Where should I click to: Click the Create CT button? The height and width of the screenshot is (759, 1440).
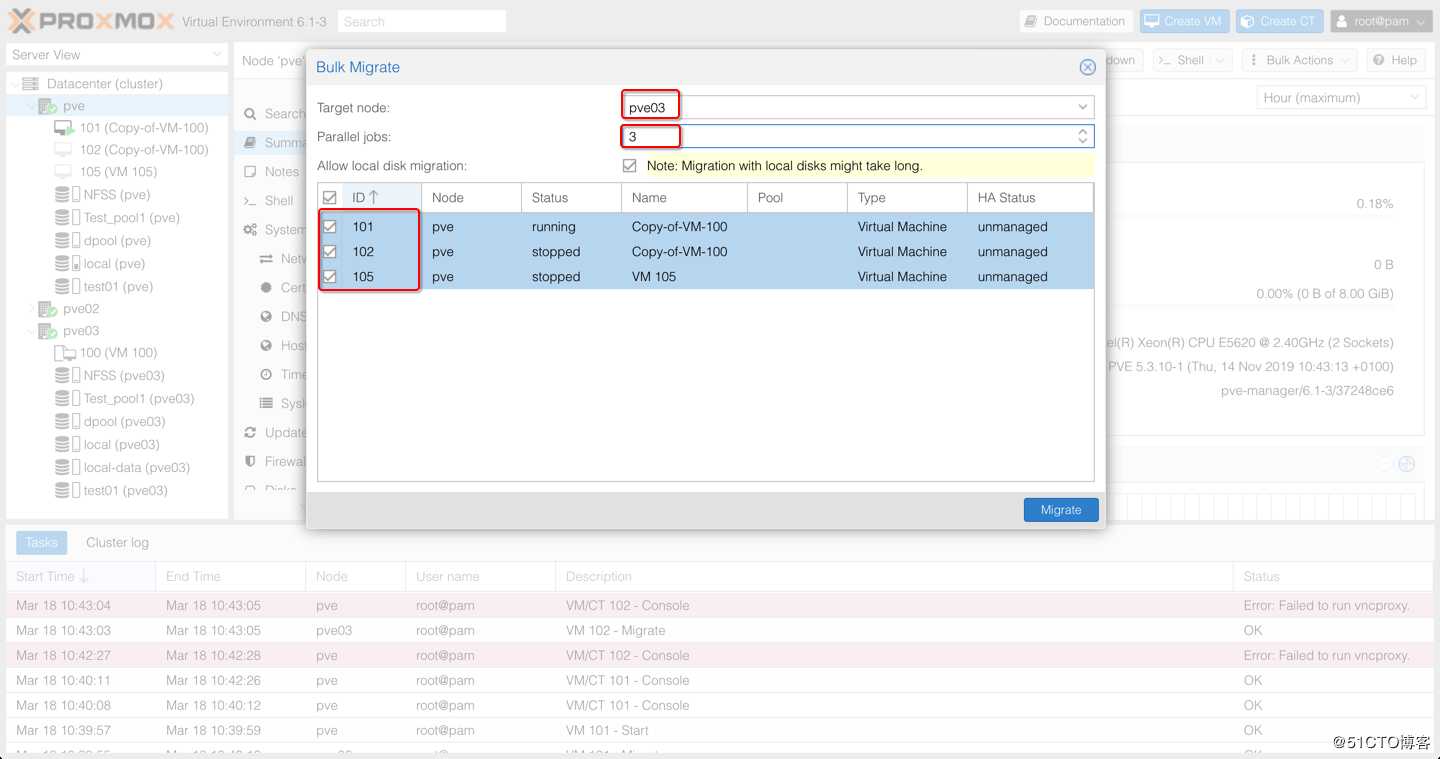click(x=1279, y=21)
